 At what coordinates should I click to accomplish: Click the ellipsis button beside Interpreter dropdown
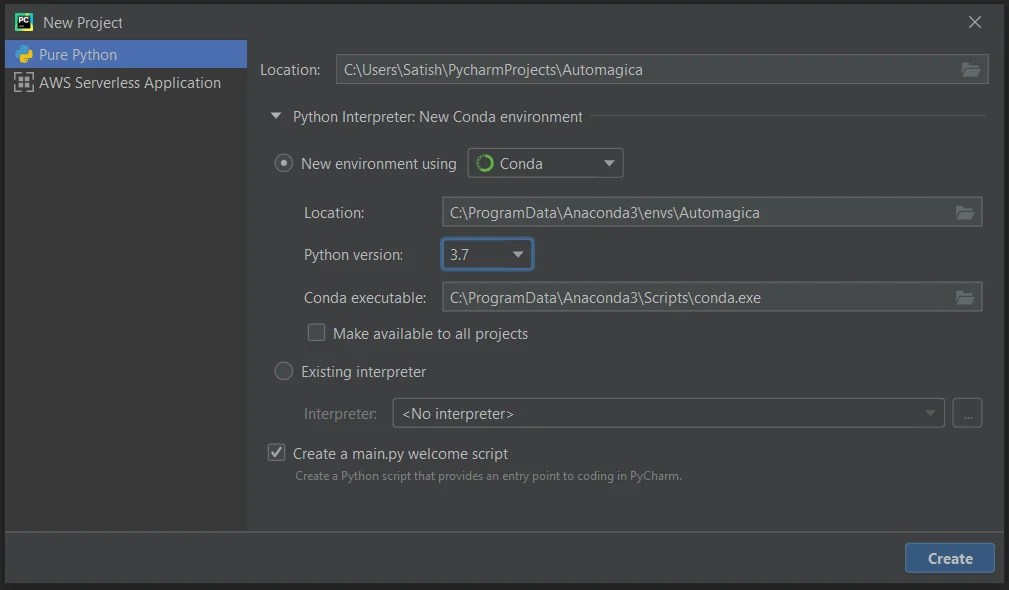[967, 413]
